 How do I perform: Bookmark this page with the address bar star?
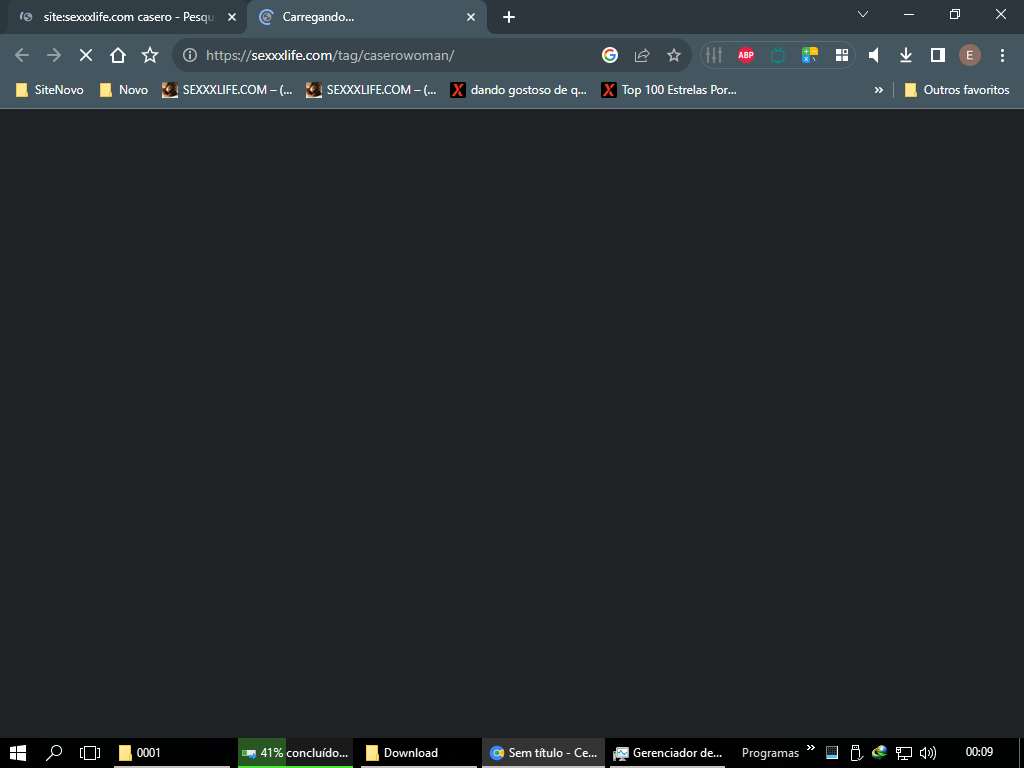coord(674,56)
